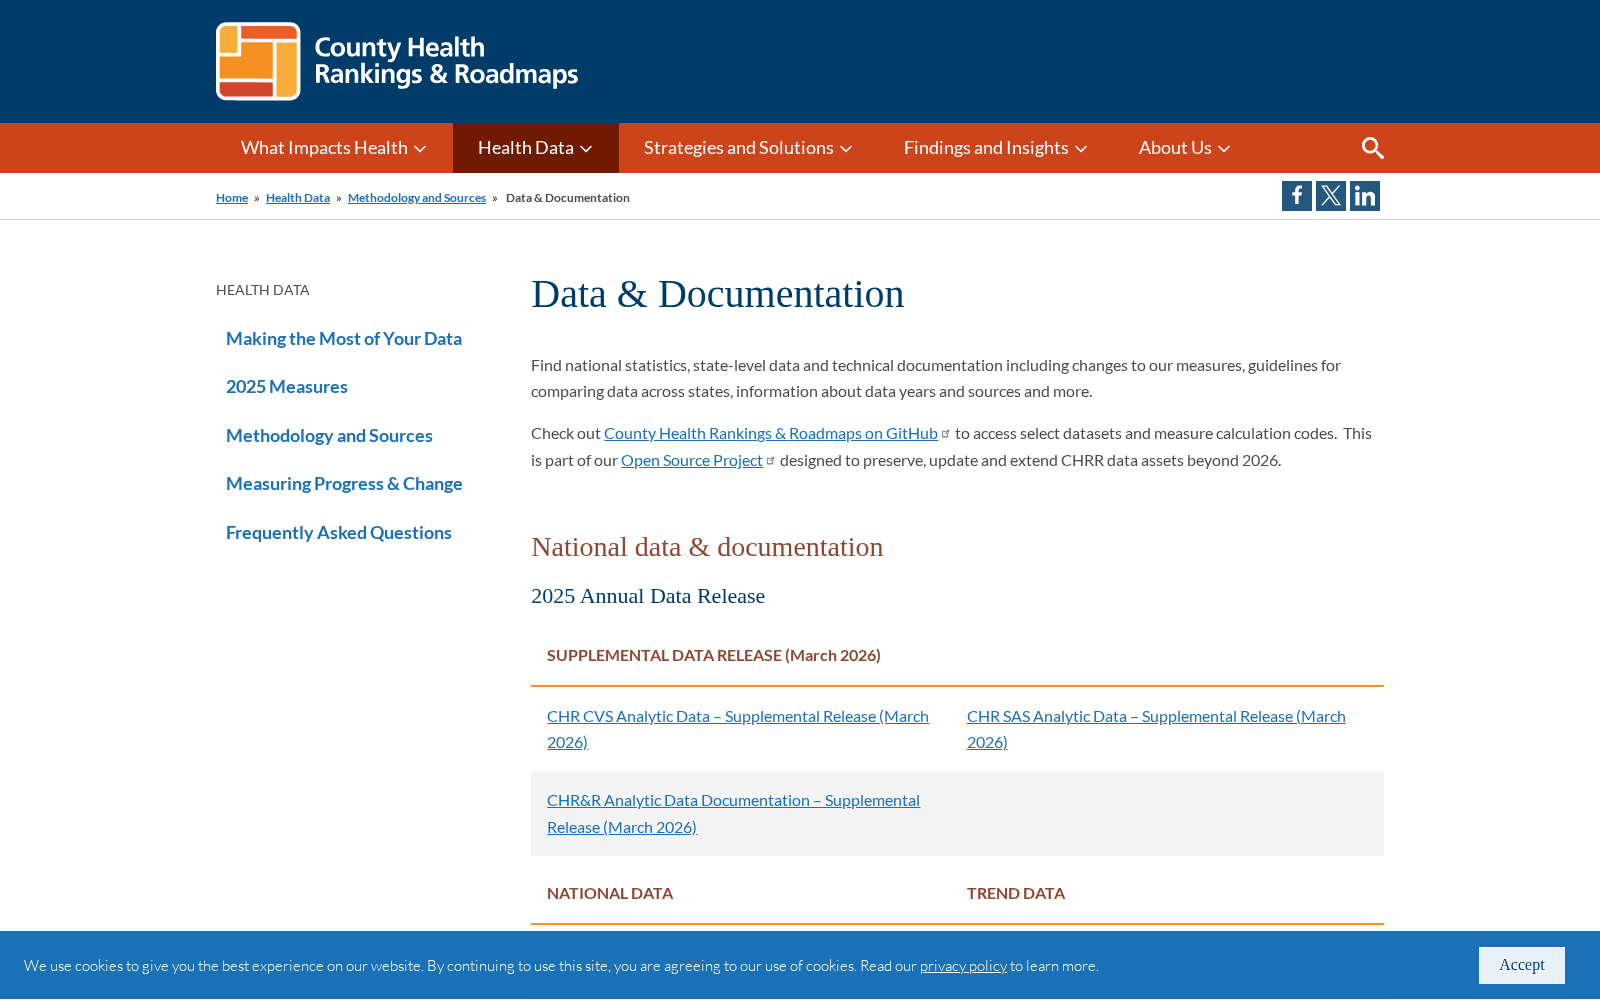
Task: Select Methodology and Sources in sidebar
Action: (x=329, y=436)
